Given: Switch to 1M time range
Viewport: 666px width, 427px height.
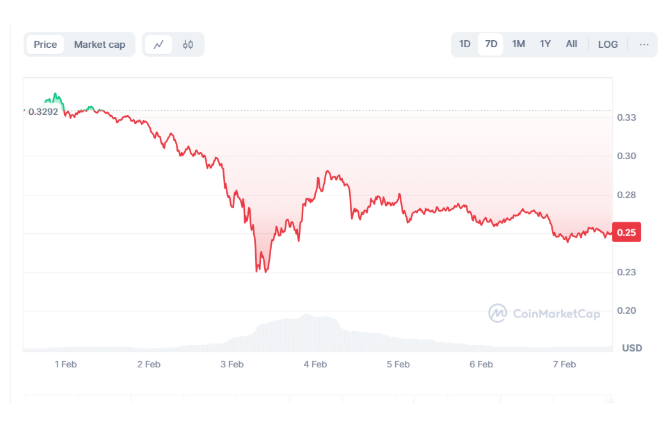Looking at the screenshot, I should pos(518,44).
